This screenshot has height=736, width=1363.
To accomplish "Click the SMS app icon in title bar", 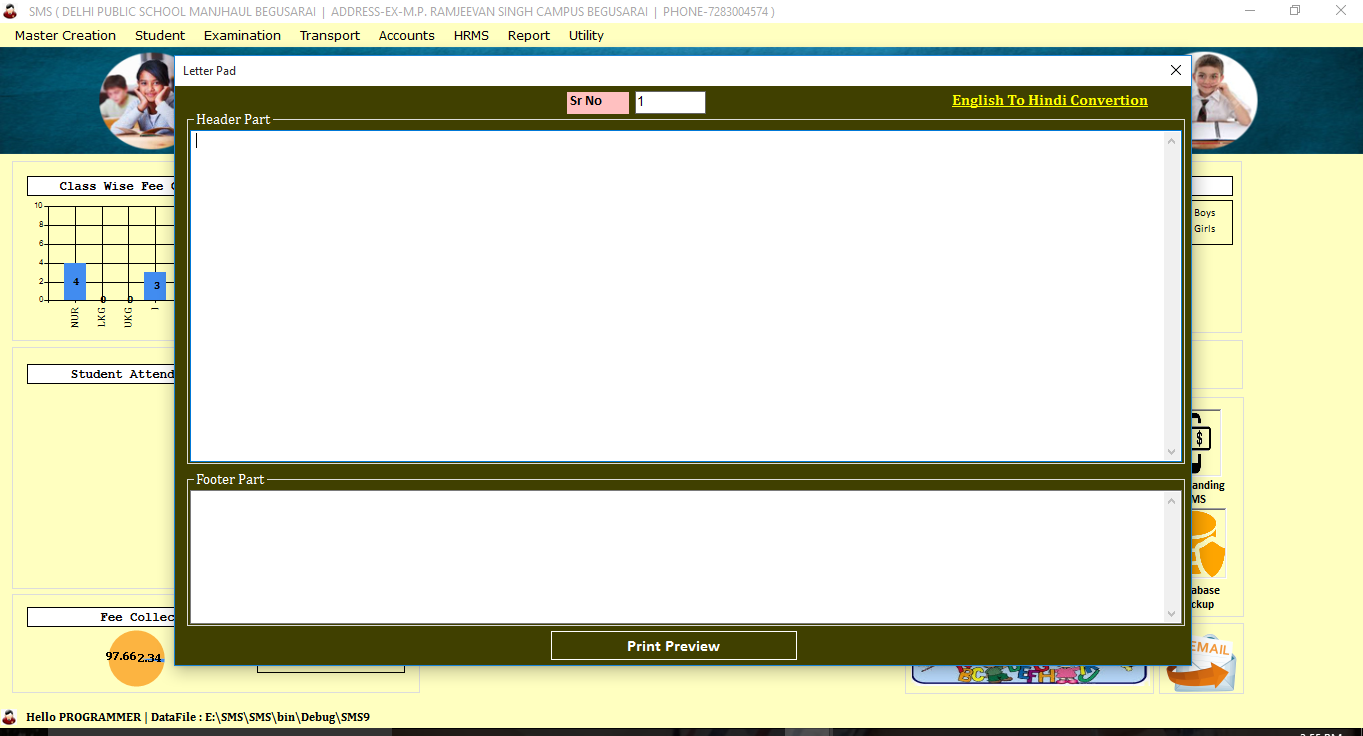I will 10,11.
